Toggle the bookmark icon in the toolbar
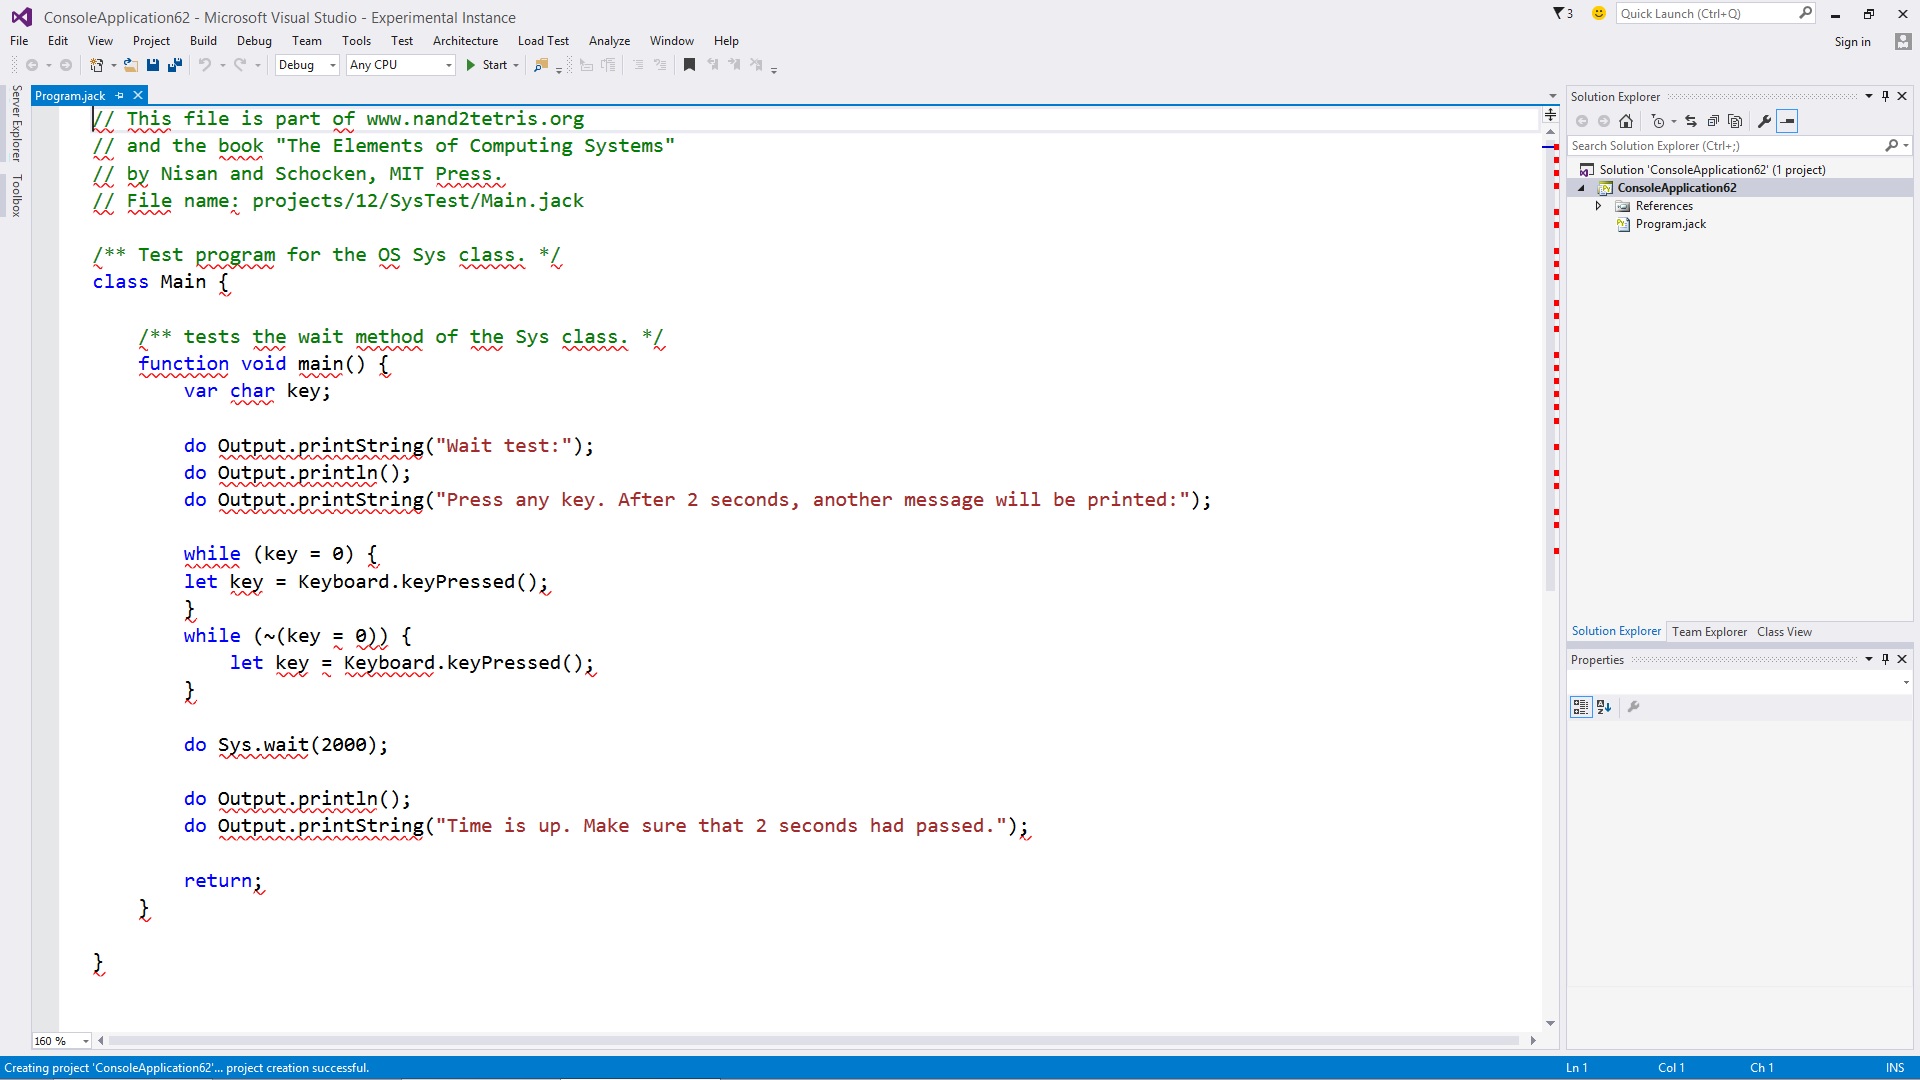The width and height of the screenshot is (1920, 1080). coord(689,65)
